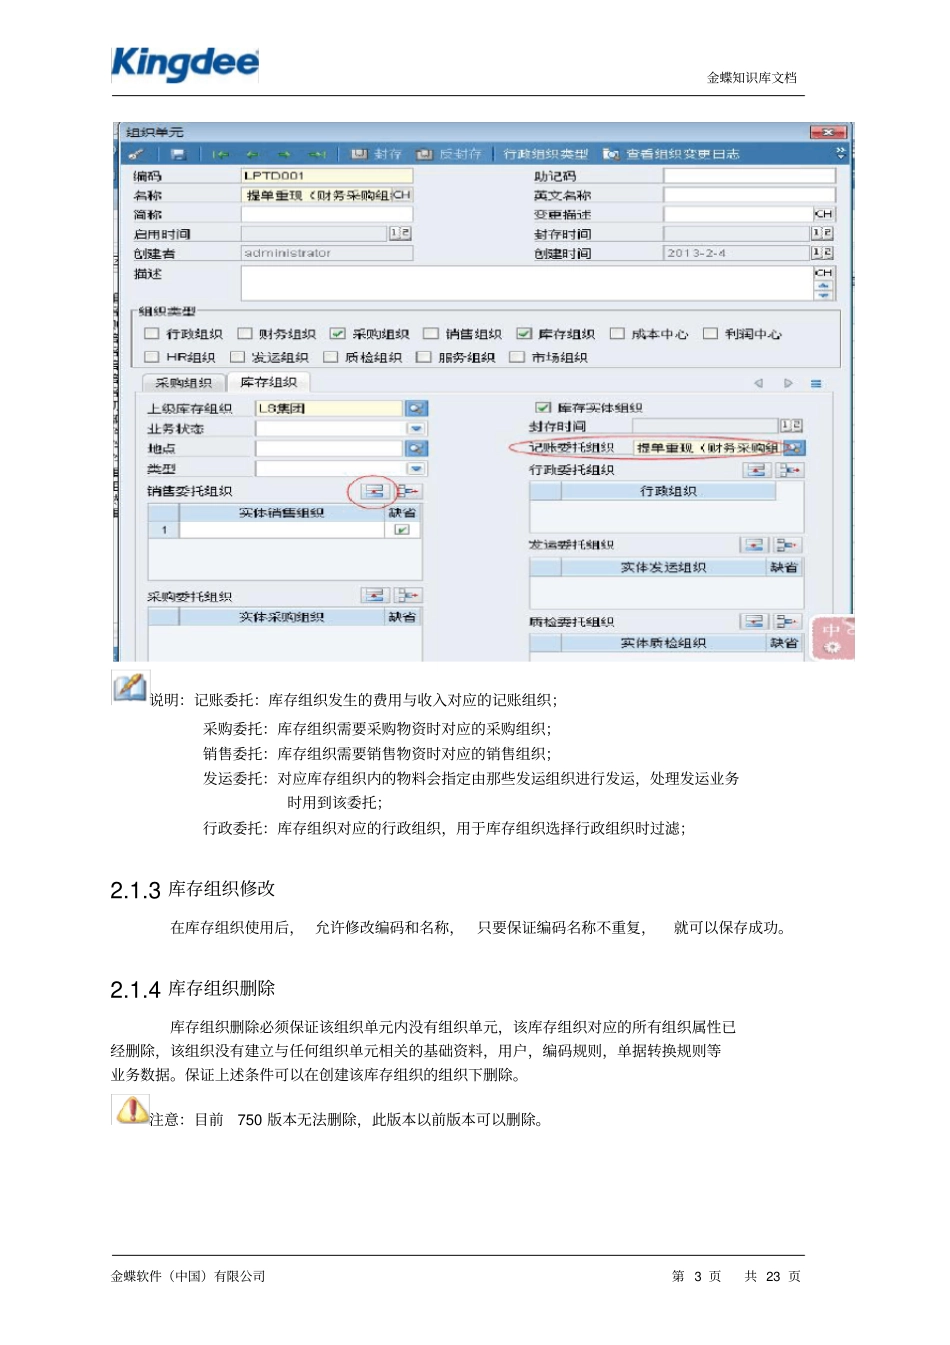The height and width of the screenshot is (1345, 950).
Task: Click the 实体采购组织 column header
Action: [x=282, y=618]
